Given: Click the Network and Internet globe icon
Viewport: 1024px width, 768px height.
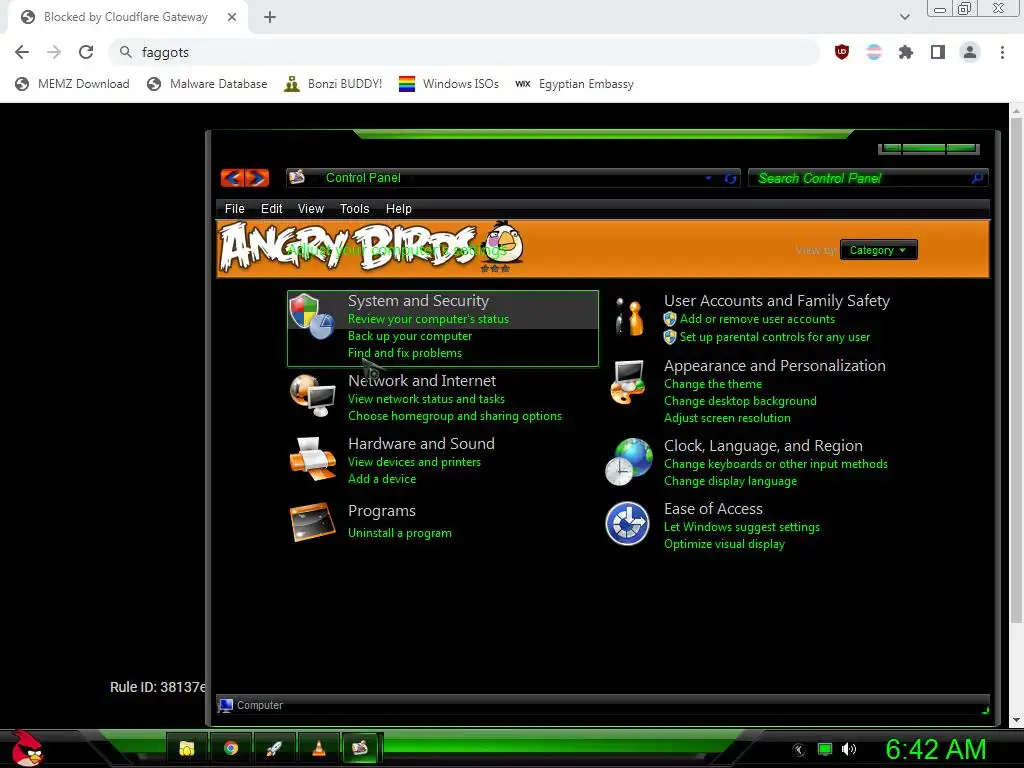Looking at the screenshot, I should pos(313,395).
